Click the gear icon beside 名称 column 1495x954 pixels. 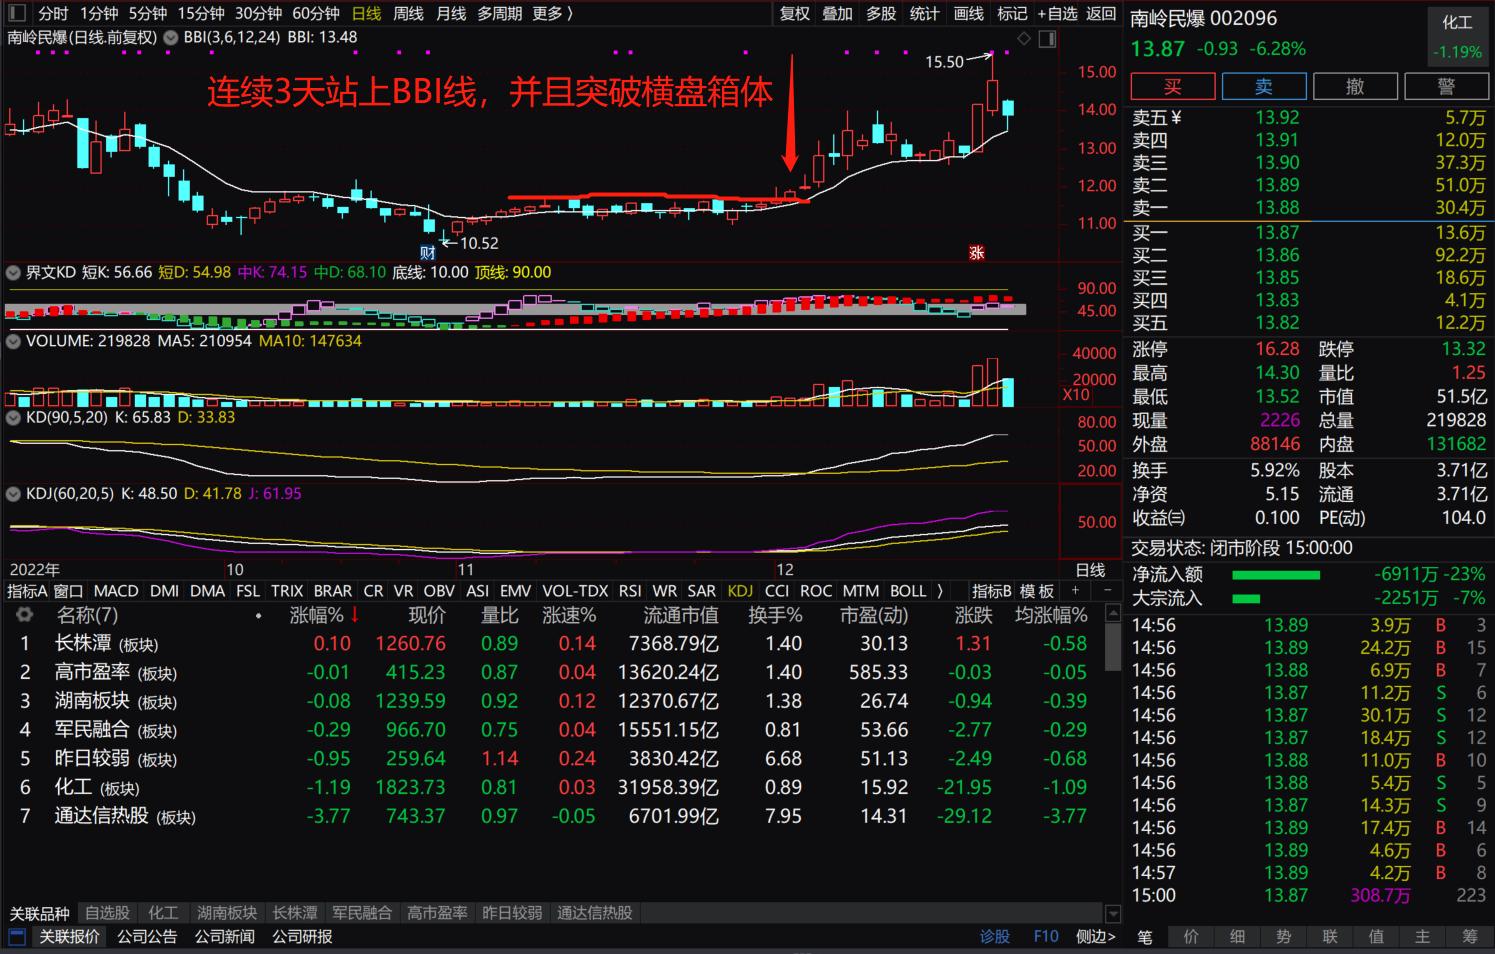25,616
